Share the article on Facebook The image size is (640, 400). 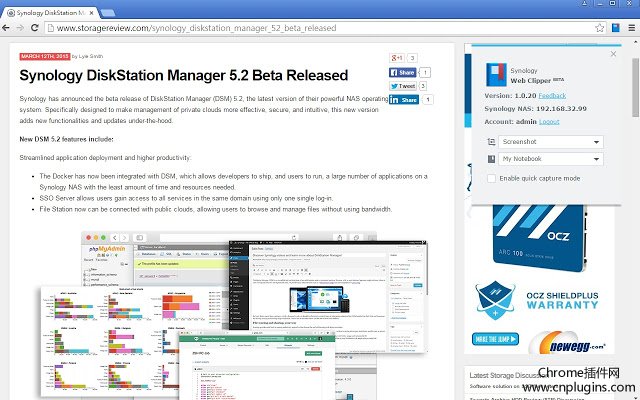(402, 73)
